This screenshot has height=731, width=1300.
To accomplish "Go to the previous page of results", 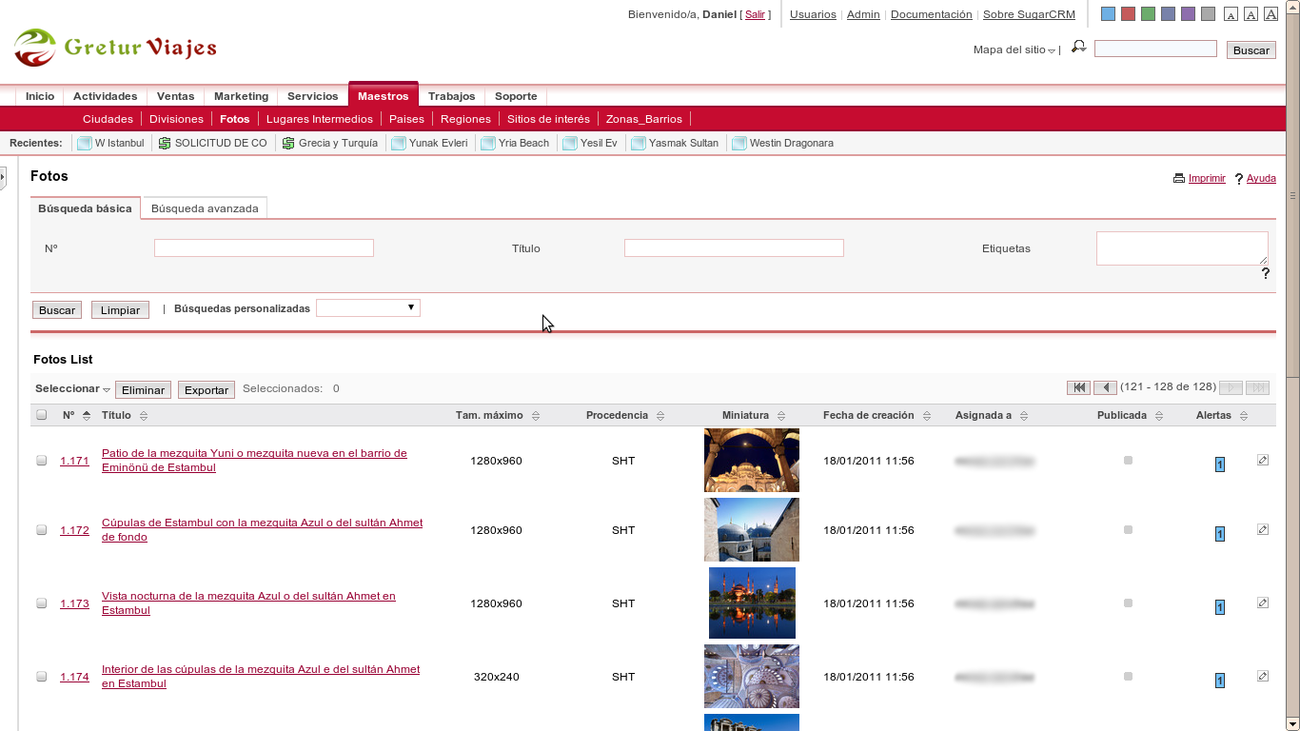I will [1105, 388].
